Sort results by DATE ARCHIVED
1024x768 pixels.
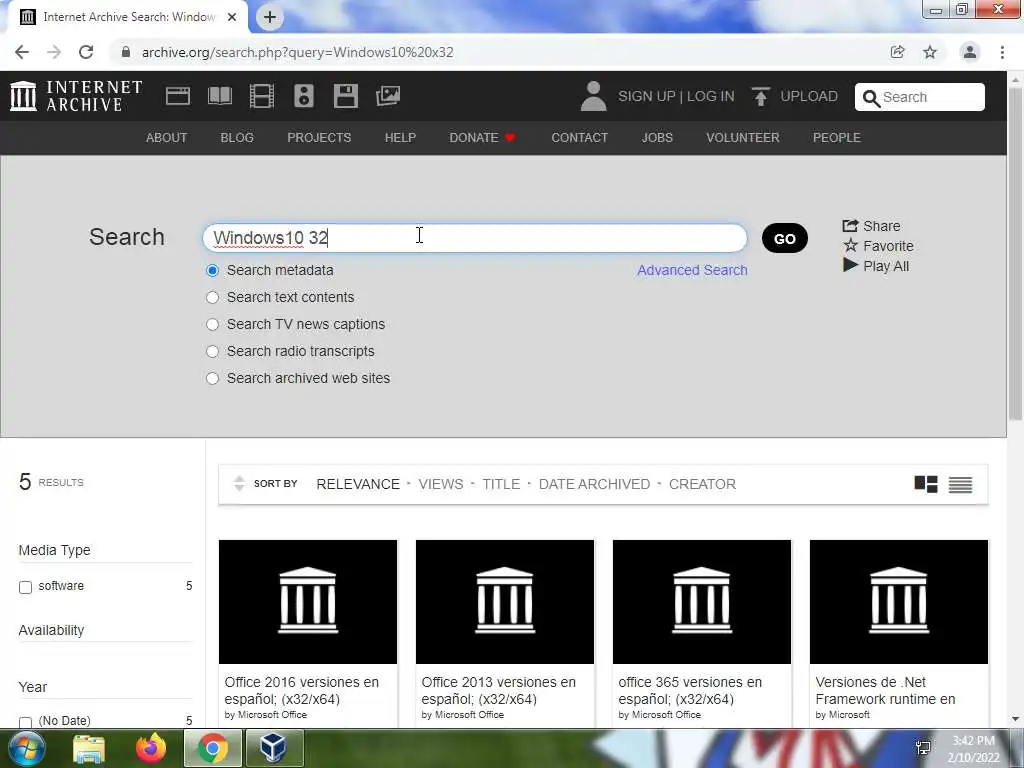click(x=594, y=484)
